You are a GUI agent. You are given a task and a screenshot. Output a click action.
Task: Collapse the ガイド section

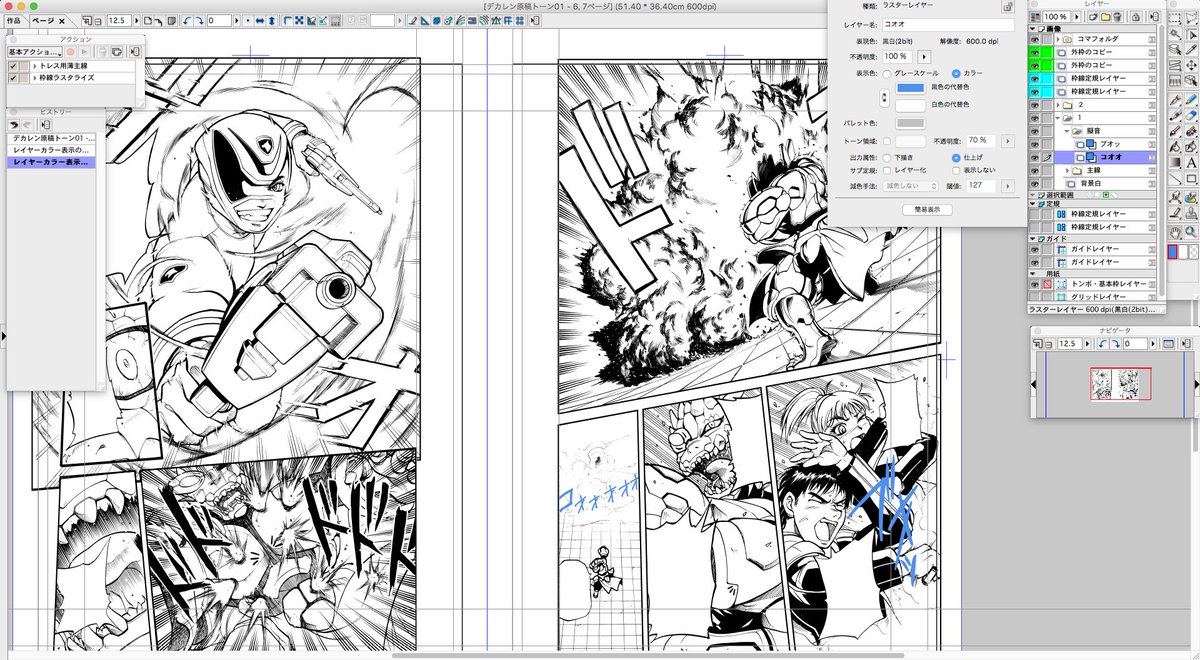pyautogui.click(x=1033, y=239)
